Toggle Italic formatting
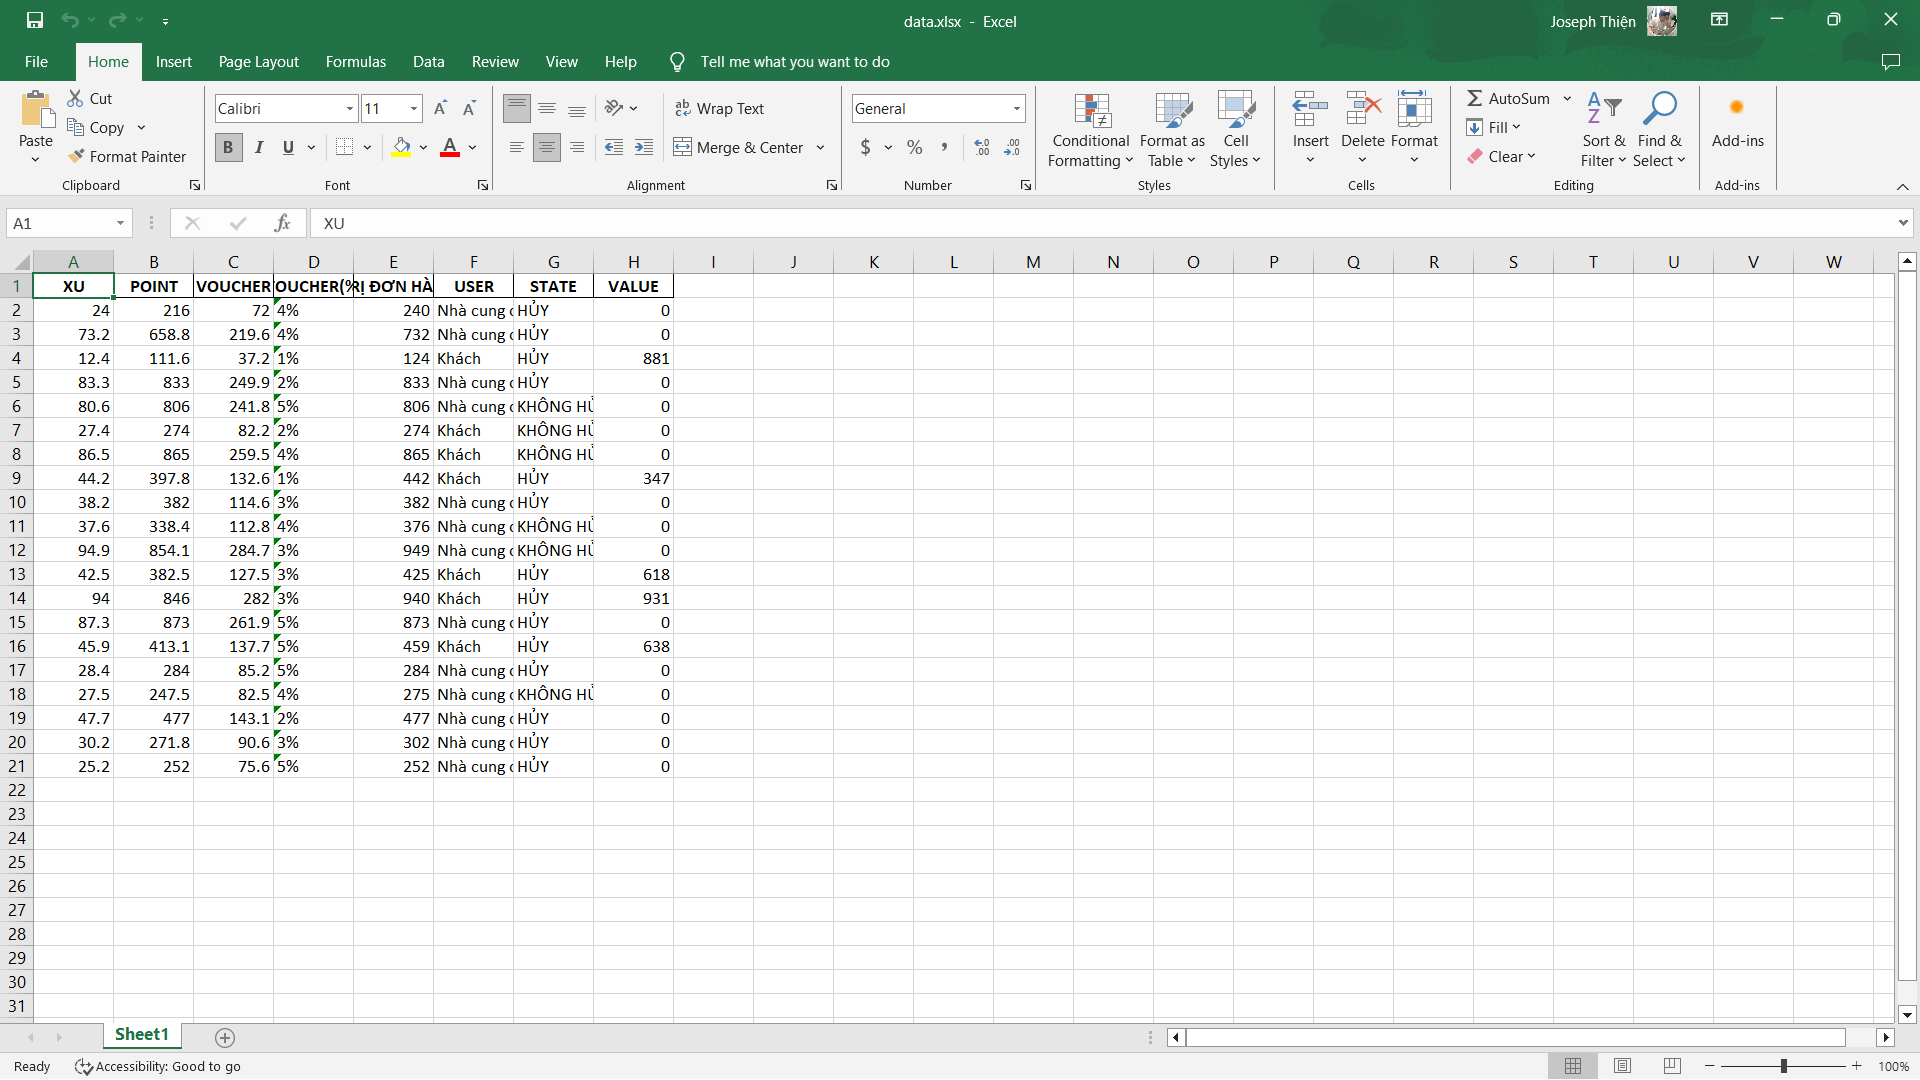Image resolution: width=1920 pixels, height=1080 pixels. [259, 148]
